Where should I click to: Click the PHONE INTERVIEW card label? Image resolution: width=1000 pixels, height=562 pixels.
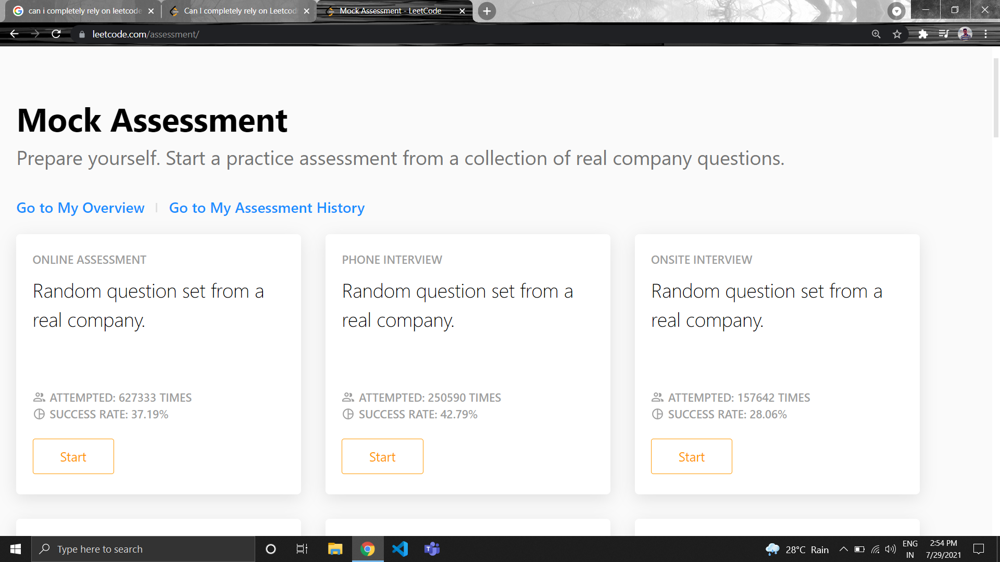392,260
